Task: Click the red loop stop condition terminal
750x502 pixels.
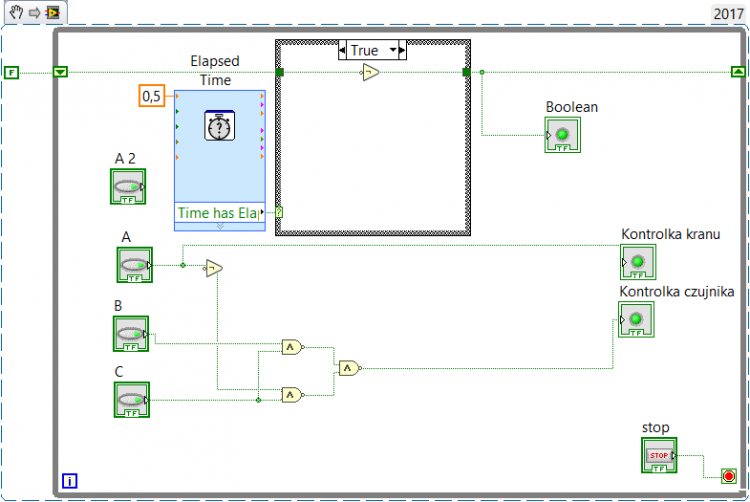Action: [x=728, y=476]
